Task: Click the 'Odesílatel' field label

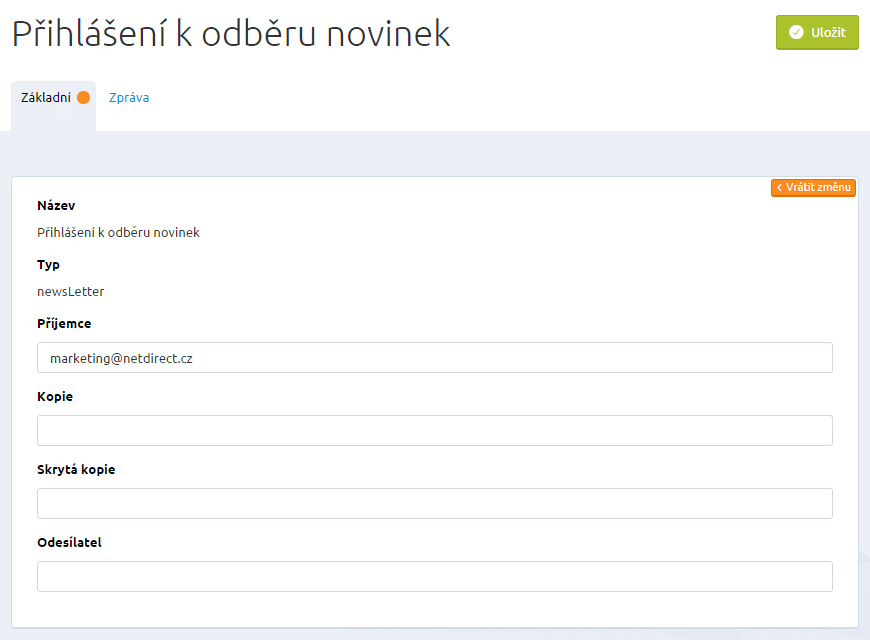Action: tap(69, 542)
